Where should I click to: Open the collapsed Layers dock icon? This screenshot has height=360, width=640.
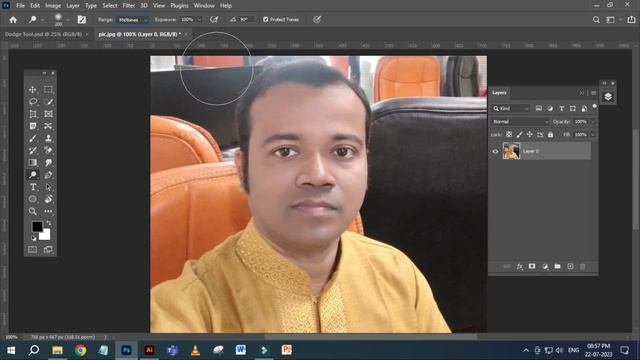(x=608, y=97)
